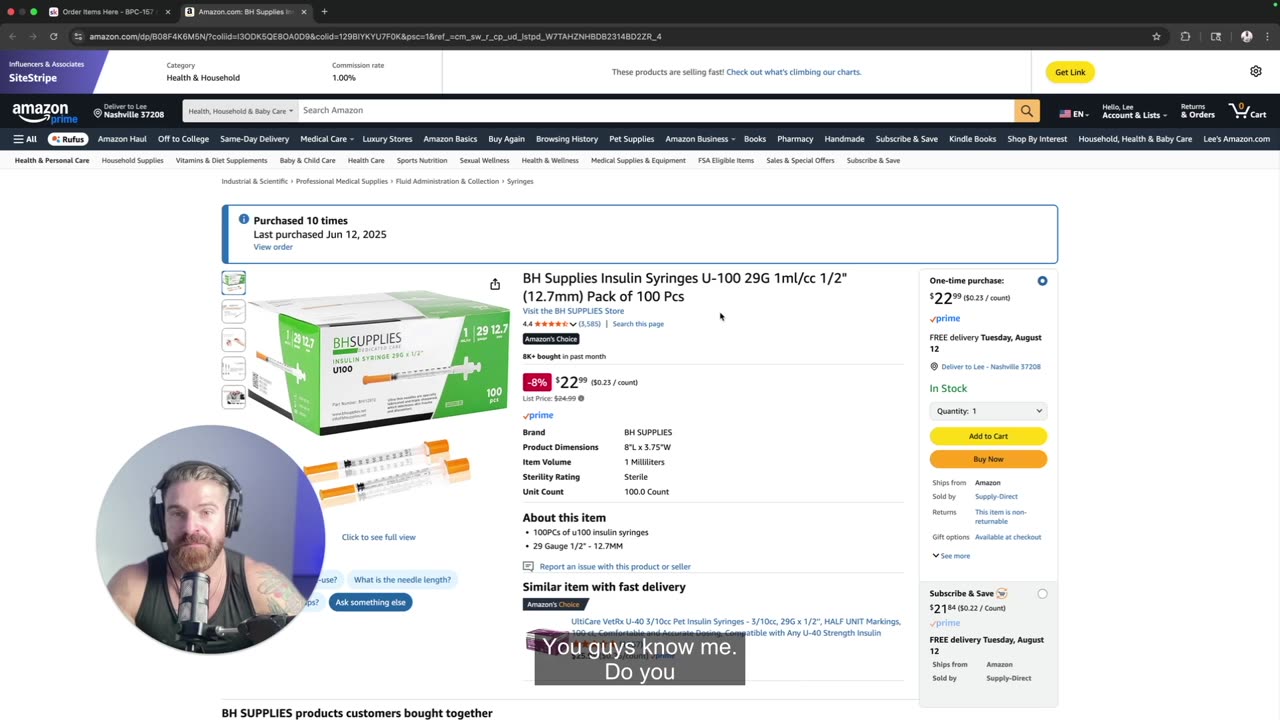The height and width of the screenshot is (720, 1280).
Task: Click the Rufus assistant button
Action: 68,139
